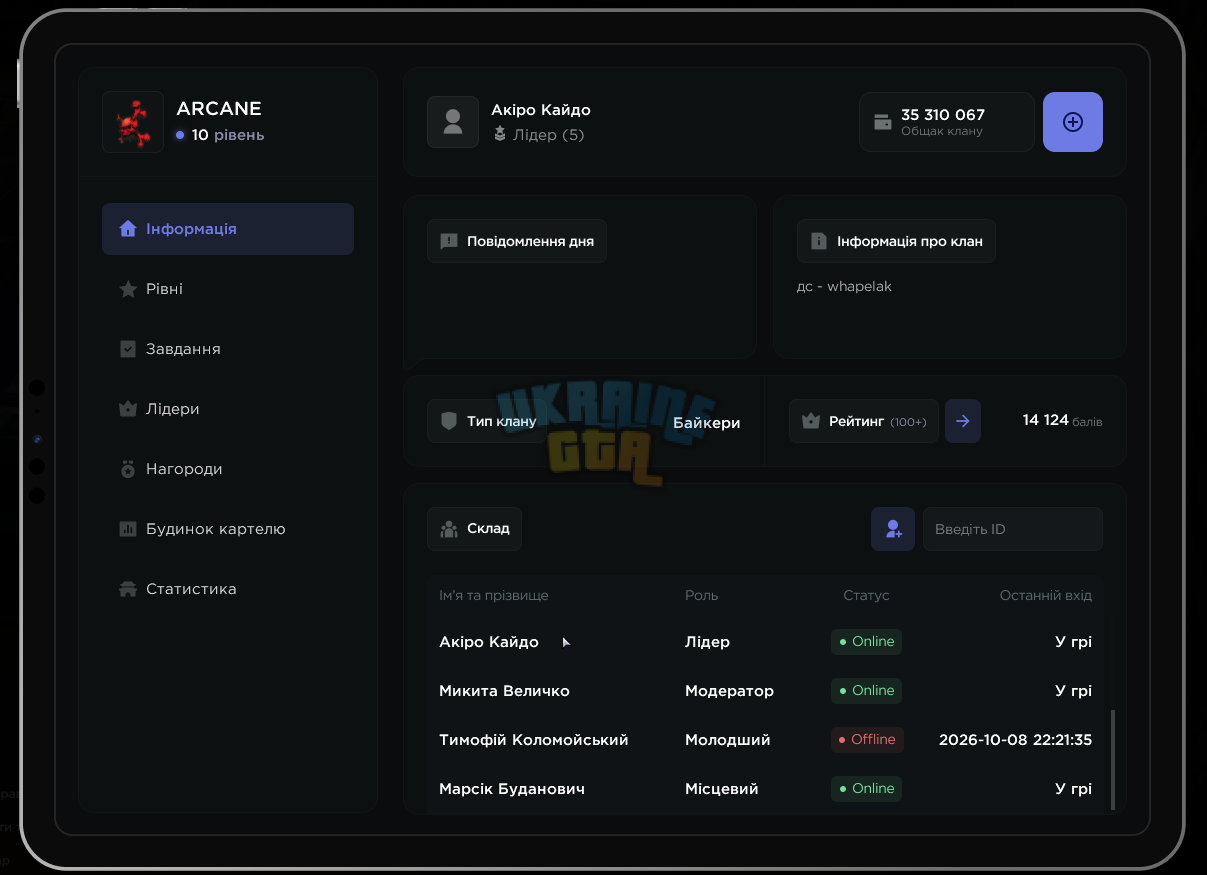1207x875 pixels.
Task: Click the Інформація про клан button
Action: (896, 241)
